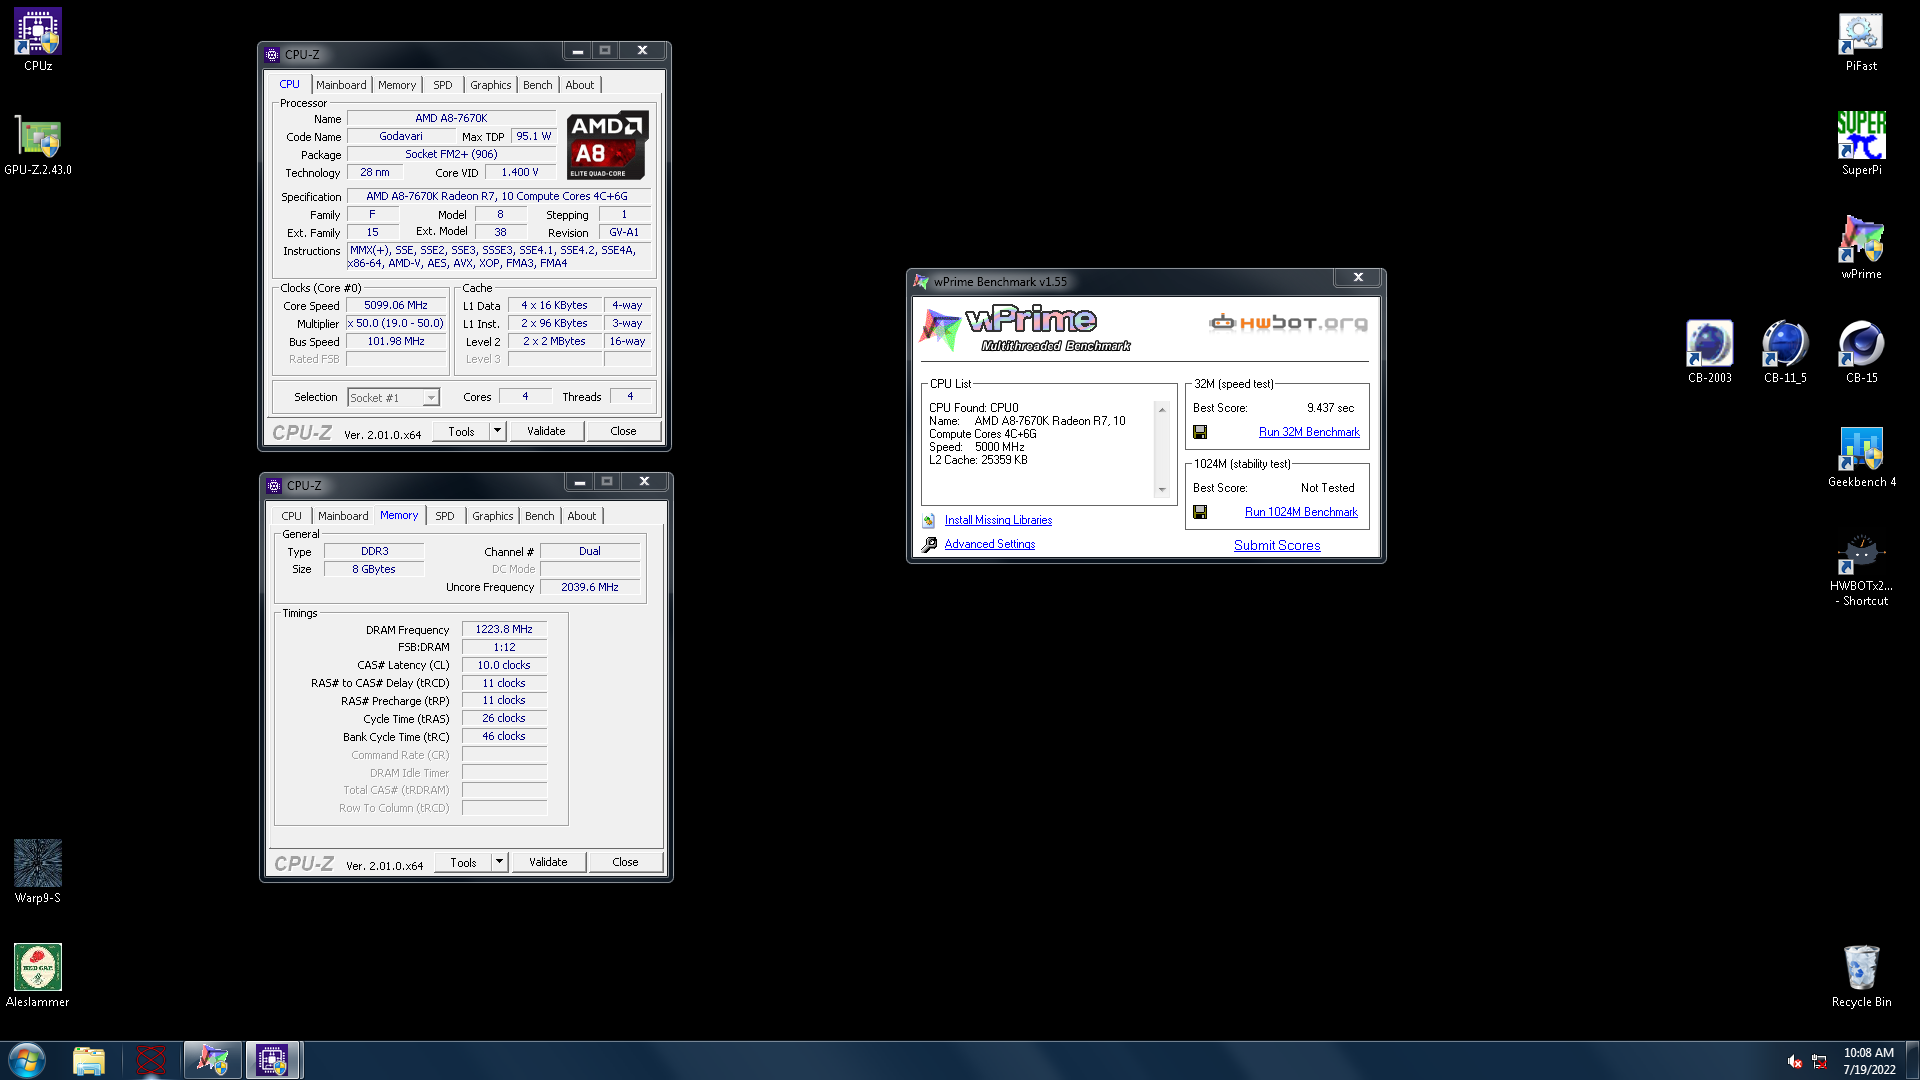The width and height of the screenshot is (1920, 1080).
Task: Switch to About tab in top CPU-Z
Action: 580,85
